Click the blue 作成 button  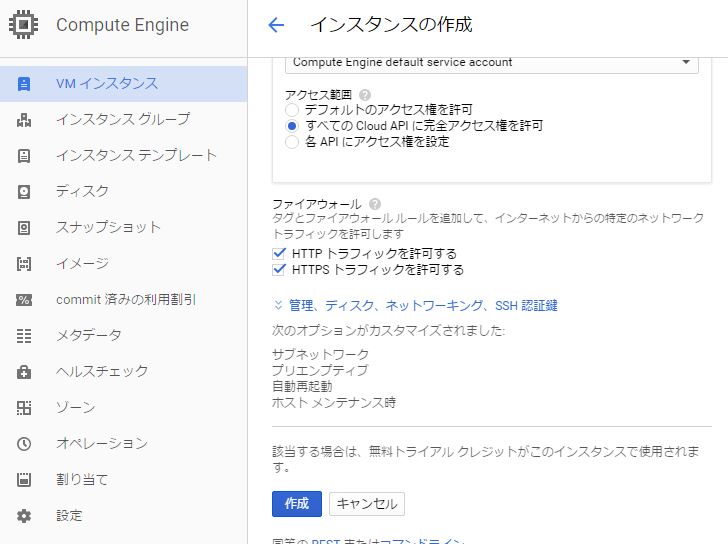(297, 504)
